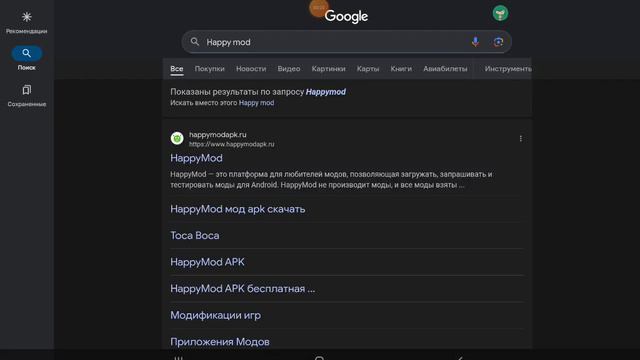Switch to the Видео tab

(289, 69)
